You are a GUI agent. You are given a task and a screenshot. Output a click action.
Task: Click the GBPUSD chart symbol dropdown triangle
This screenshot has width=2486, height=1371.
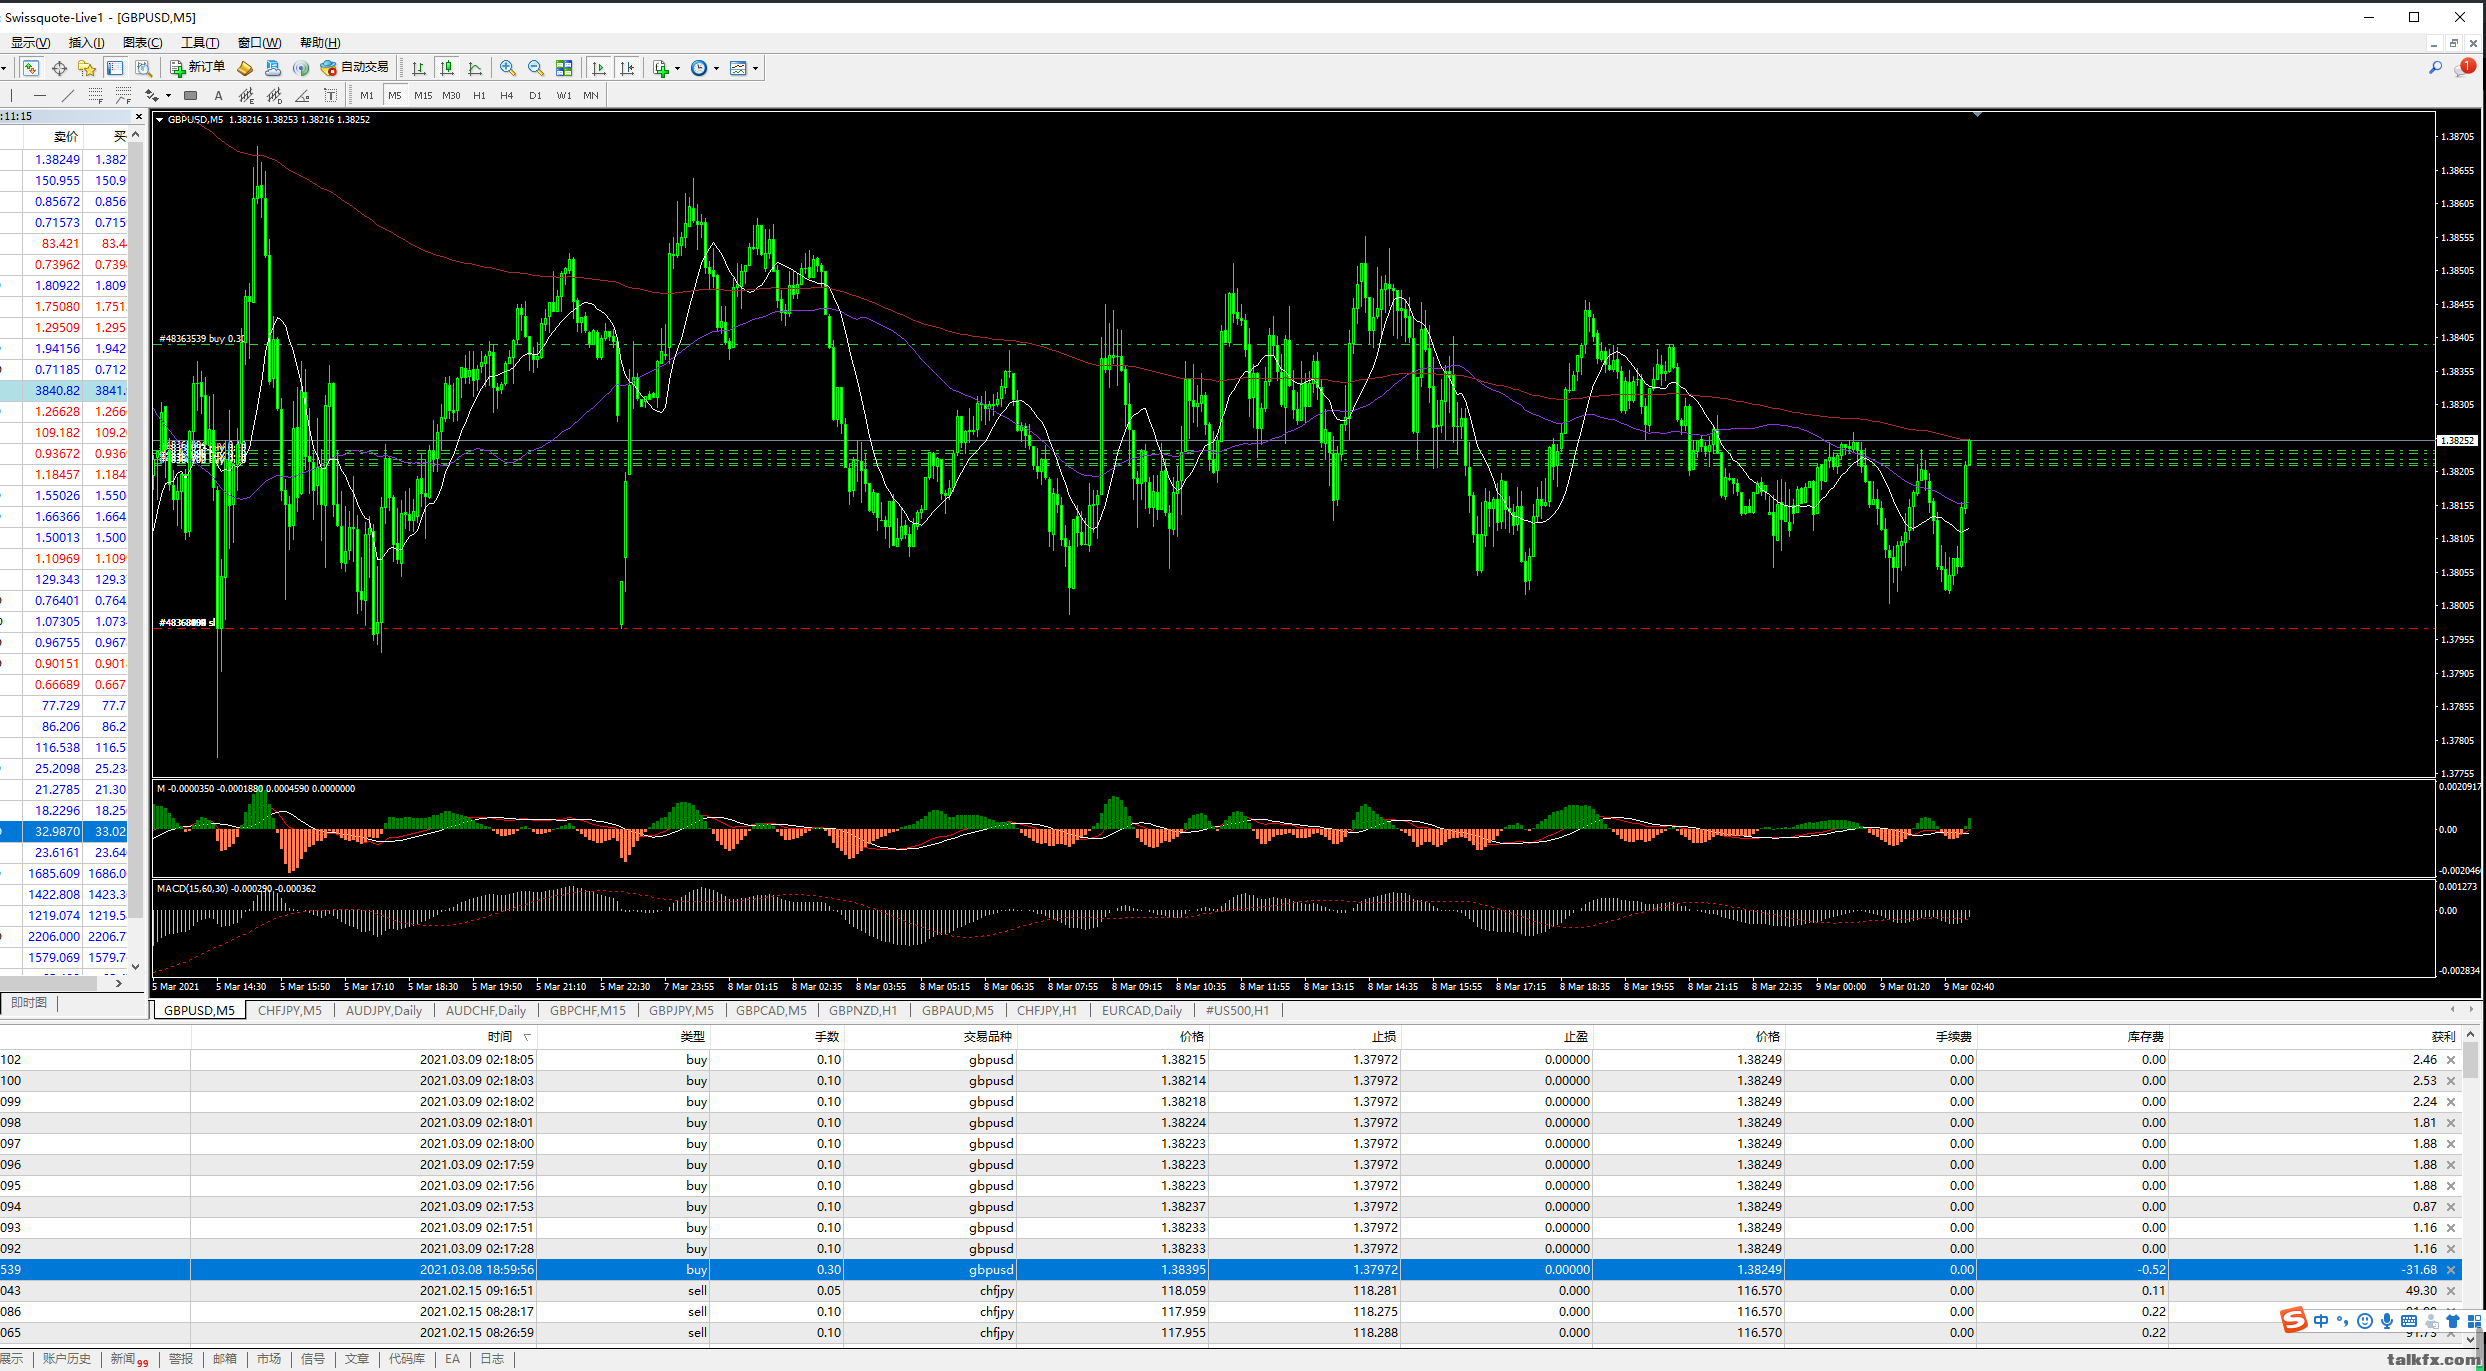[159, 119]
